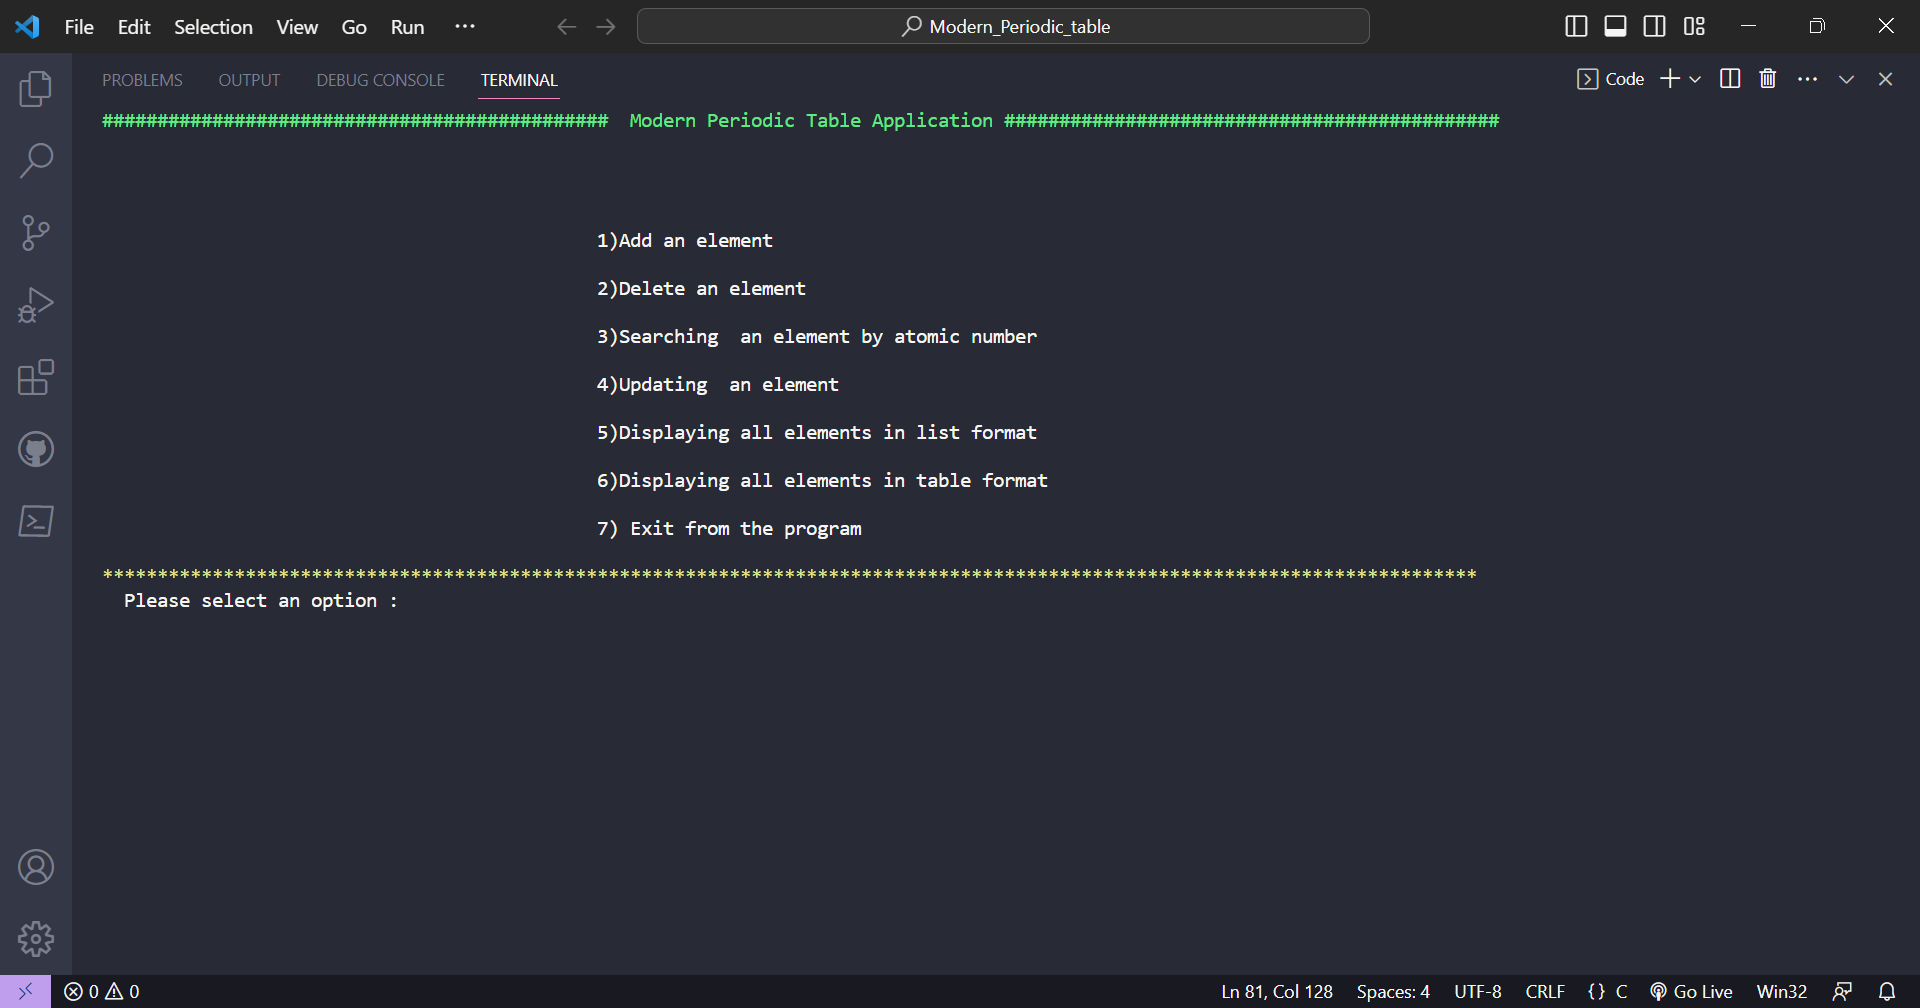
Task: Open Run and Debug view
Action: click(36, 304)
